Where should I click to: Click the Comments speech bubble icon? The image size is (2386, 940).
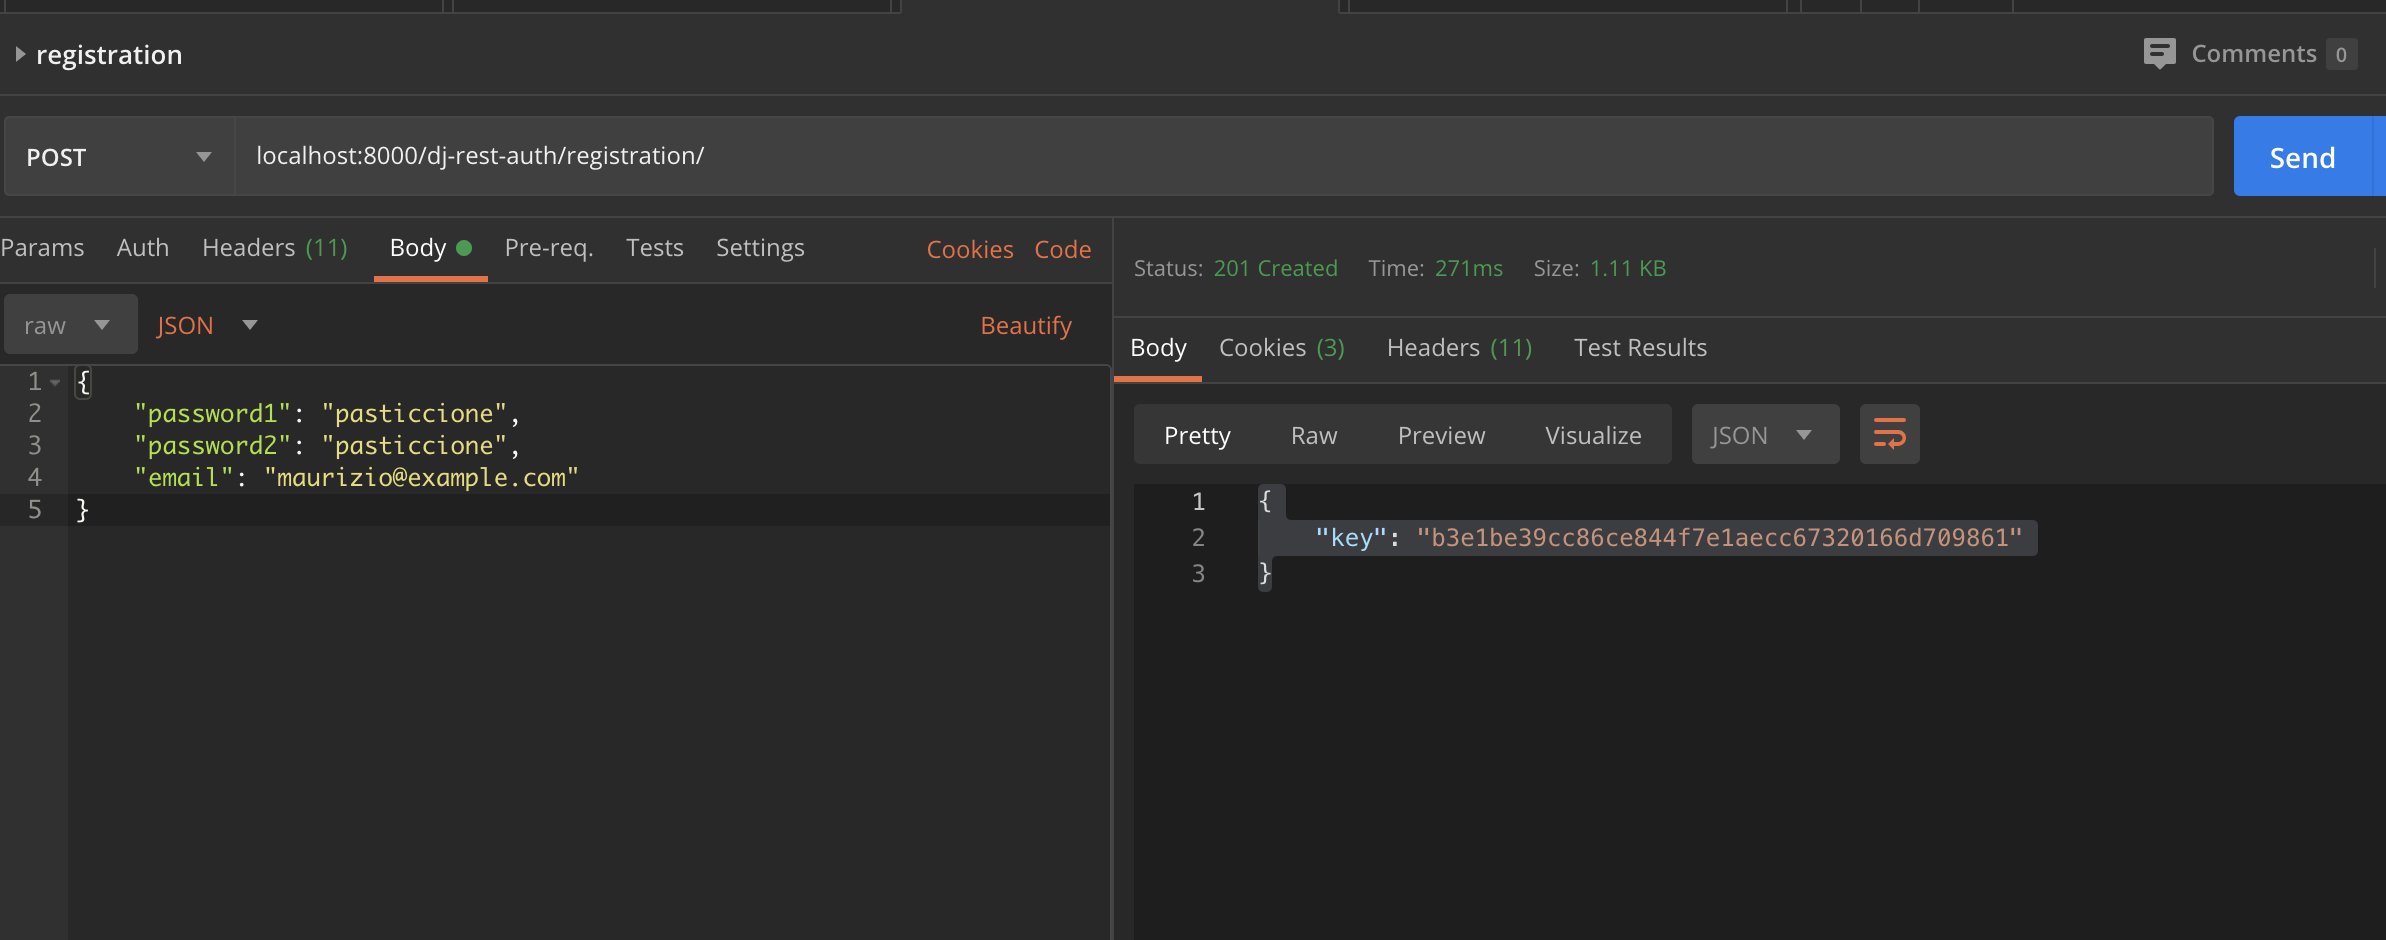tap(2159, 54)
